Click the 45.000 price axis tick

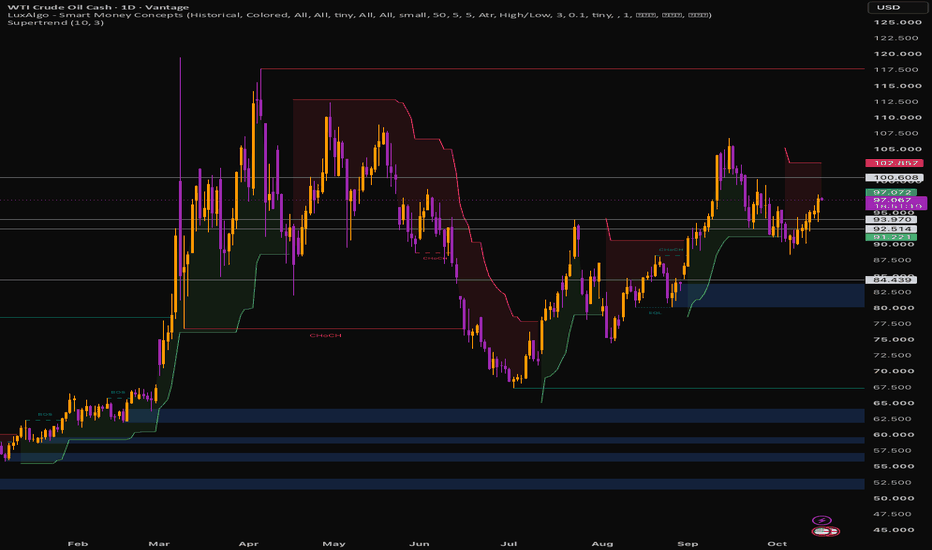coord(894,530)
